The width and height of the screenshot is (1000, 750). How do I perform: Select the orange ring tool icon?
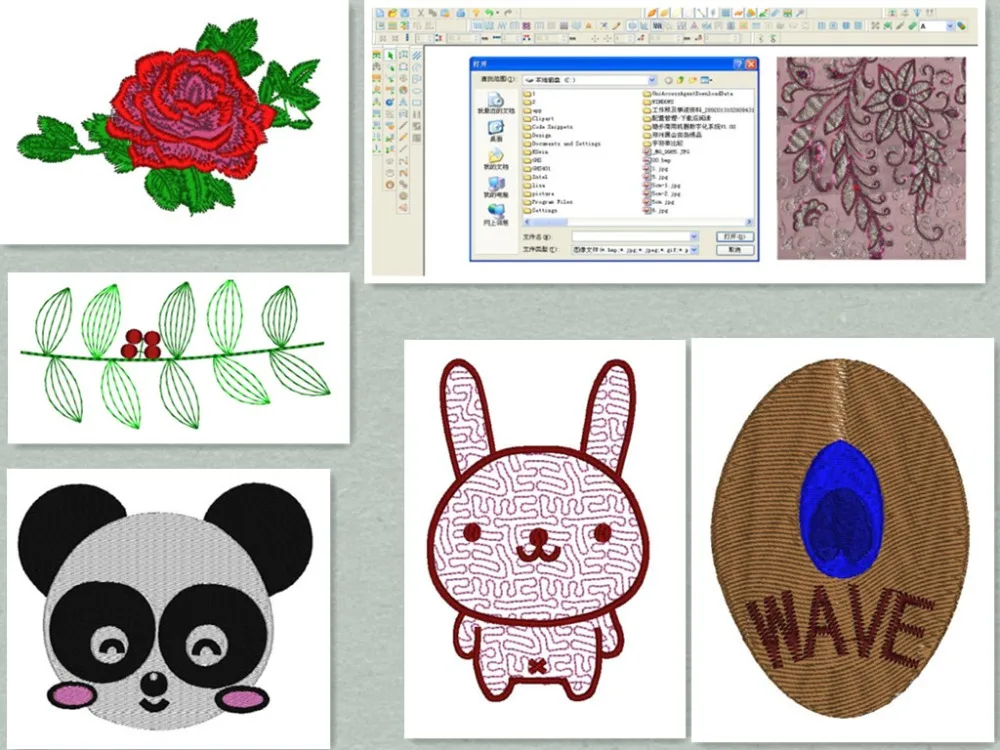(390, 185)
